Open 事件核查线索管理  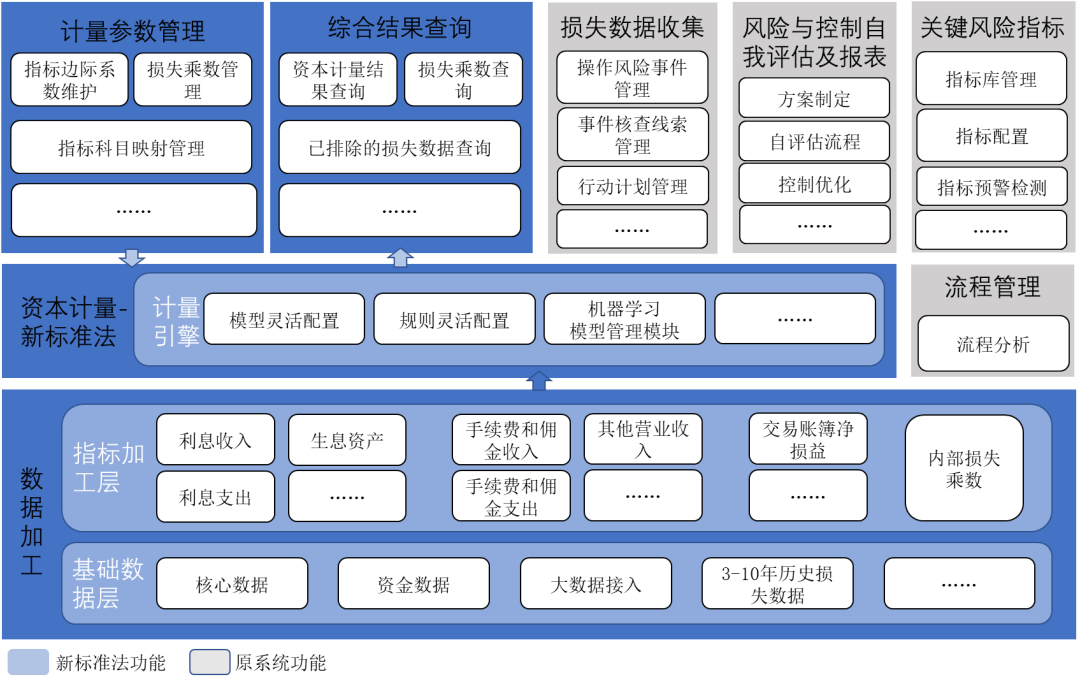(632, 135)
